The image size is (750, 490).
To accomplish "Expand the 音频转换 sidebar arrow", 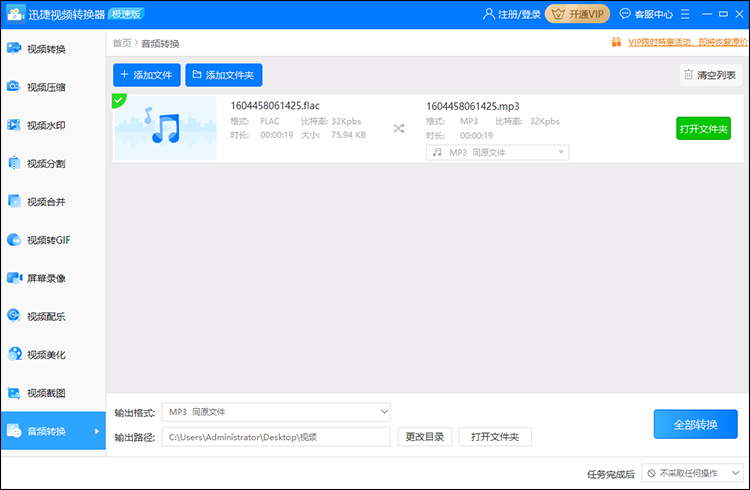I will (x=97, y=431).
